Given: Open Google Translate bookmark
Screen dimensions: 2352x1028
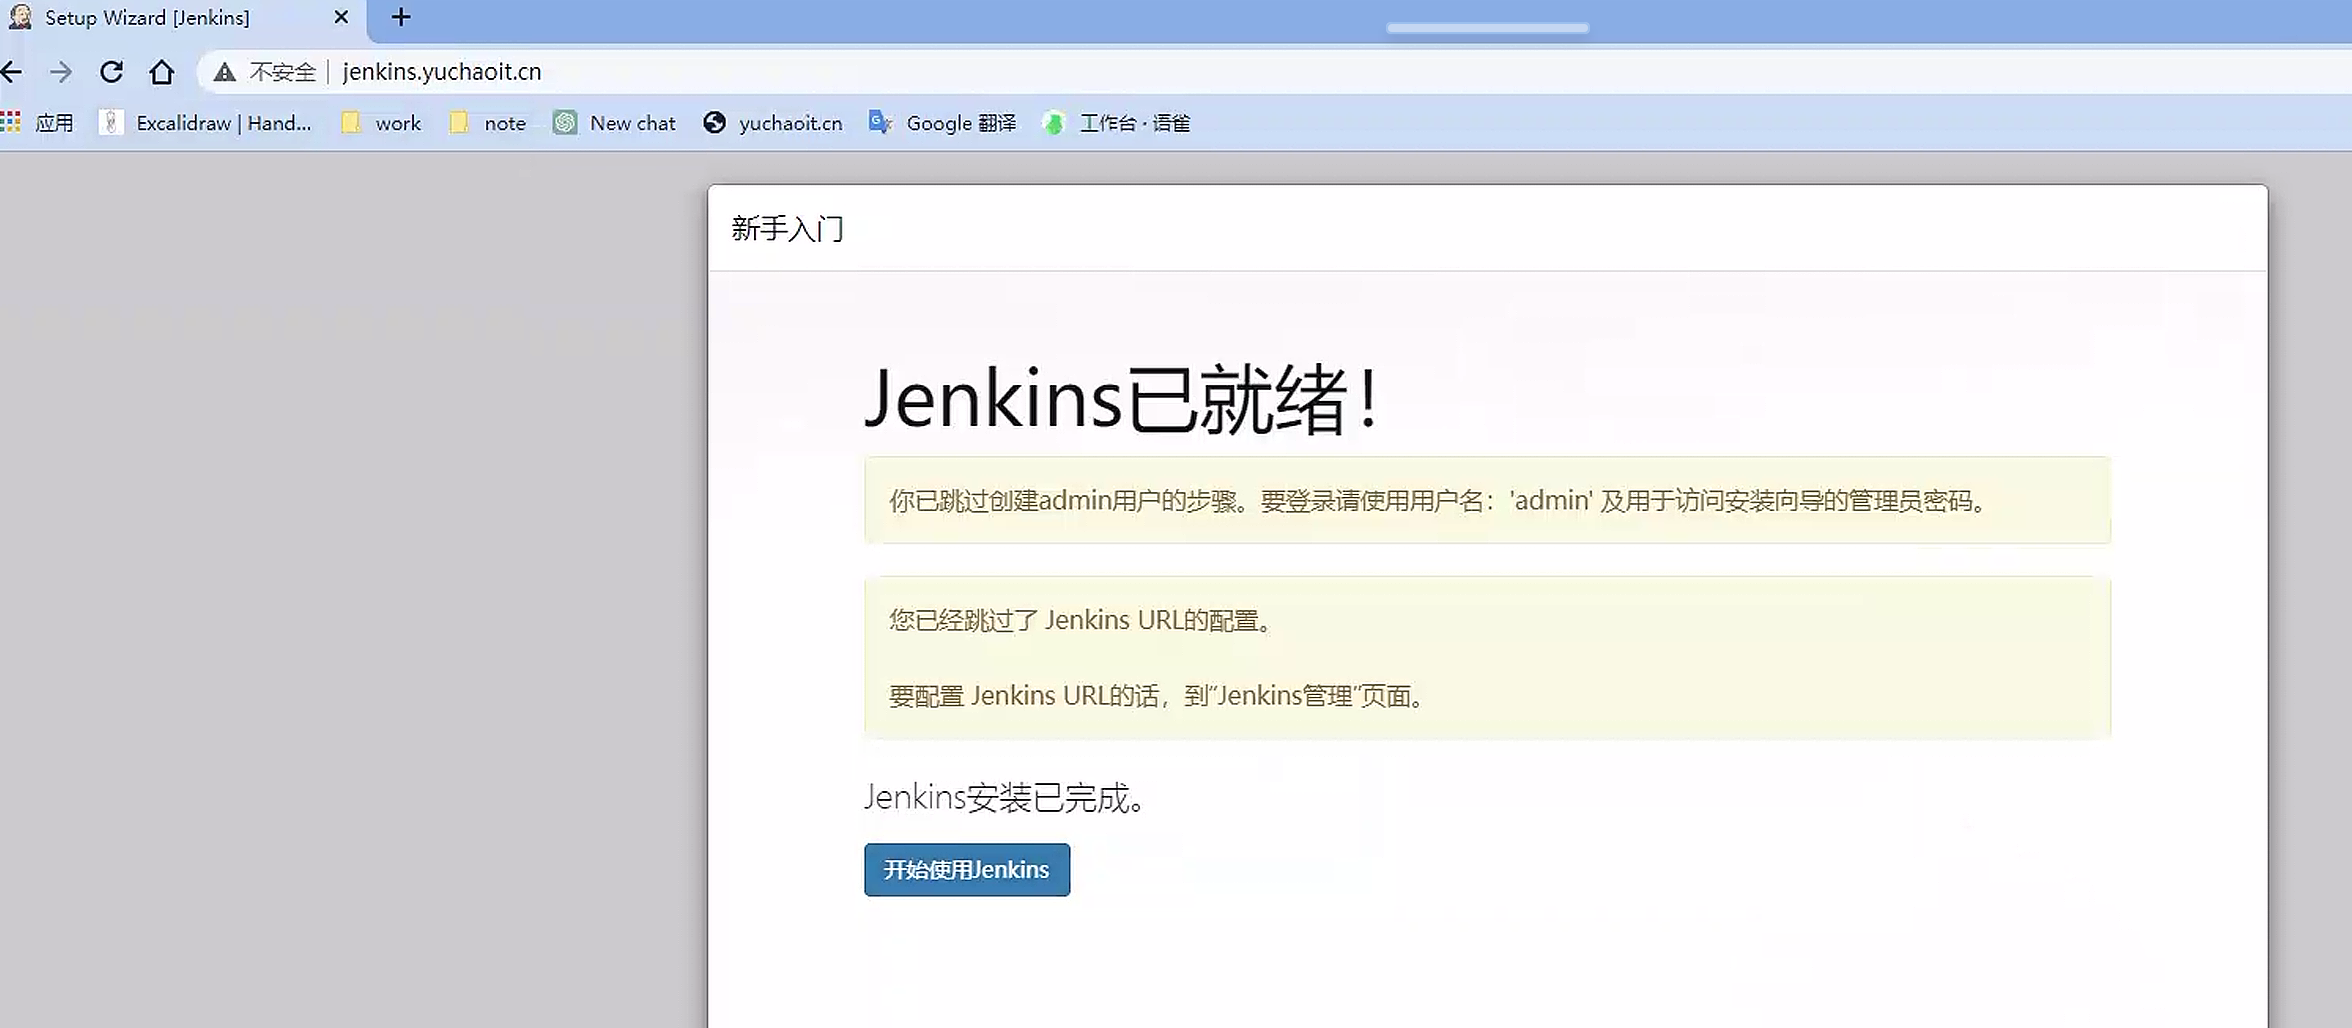Looking at the screenshot, I should coord(943,123).
